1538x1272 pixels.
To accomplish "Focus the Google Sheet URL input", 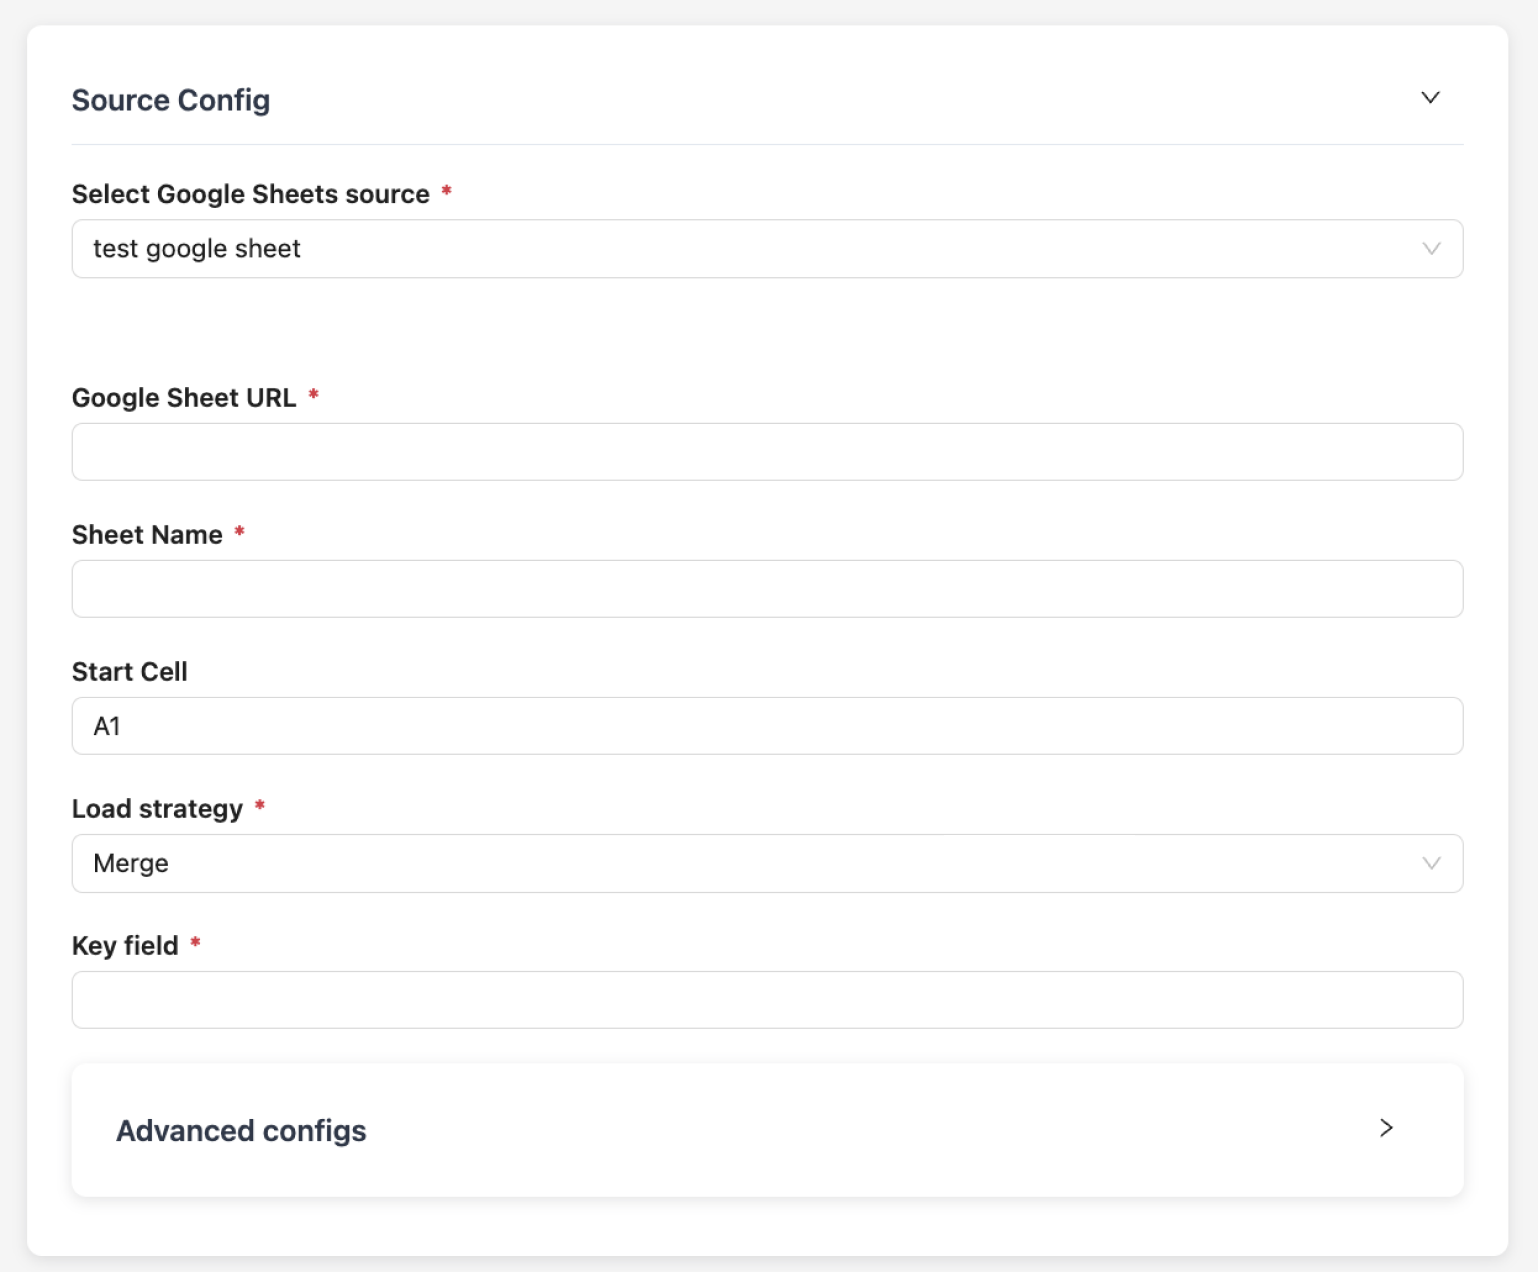I will tap(766, 451).
